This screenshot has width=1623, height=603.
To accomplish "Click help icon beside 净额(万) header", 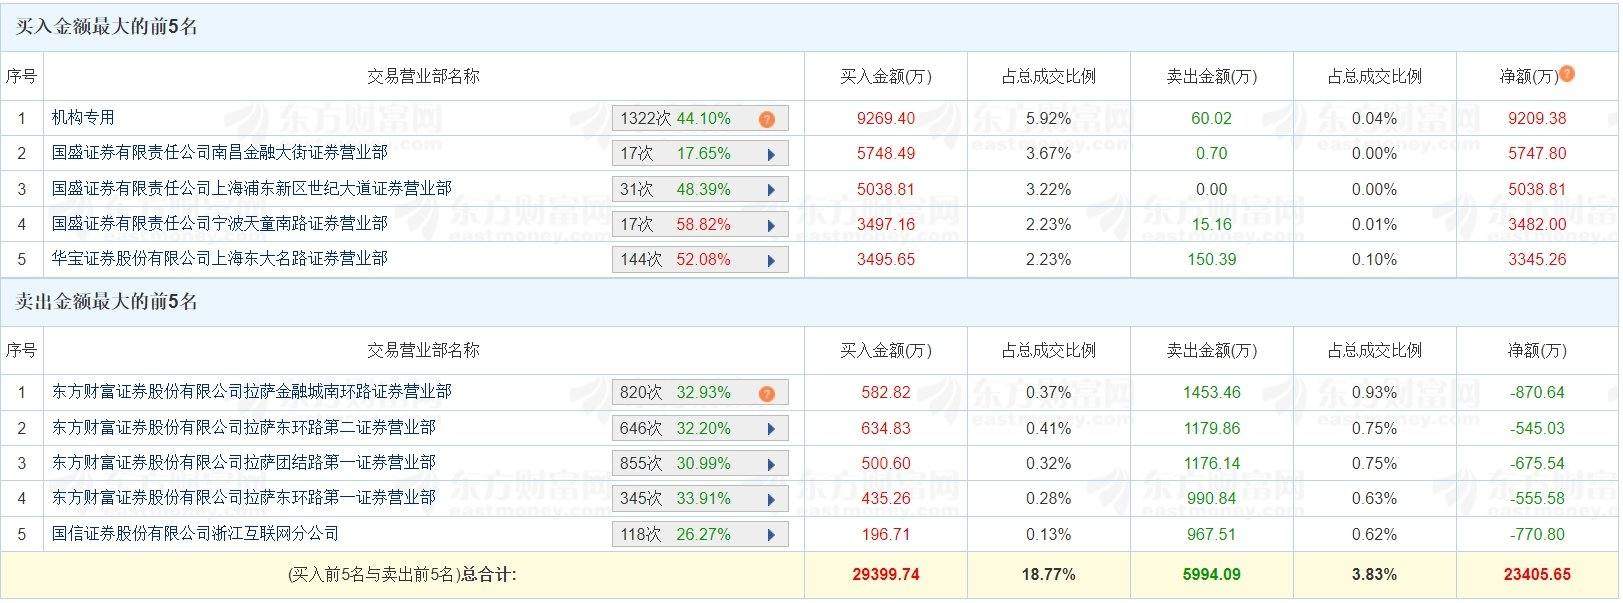I will pyautogui.click(x=1567, y=73).
